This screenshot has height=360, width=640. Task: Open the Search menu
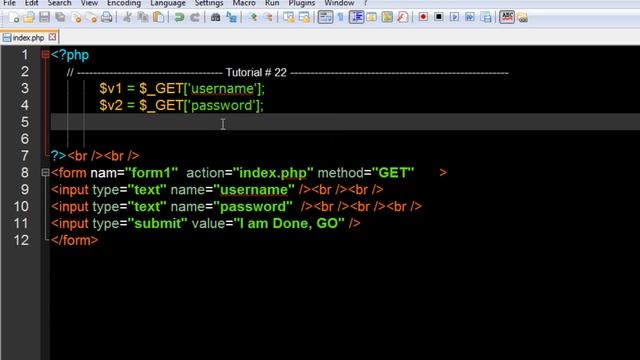pos(59,3)
